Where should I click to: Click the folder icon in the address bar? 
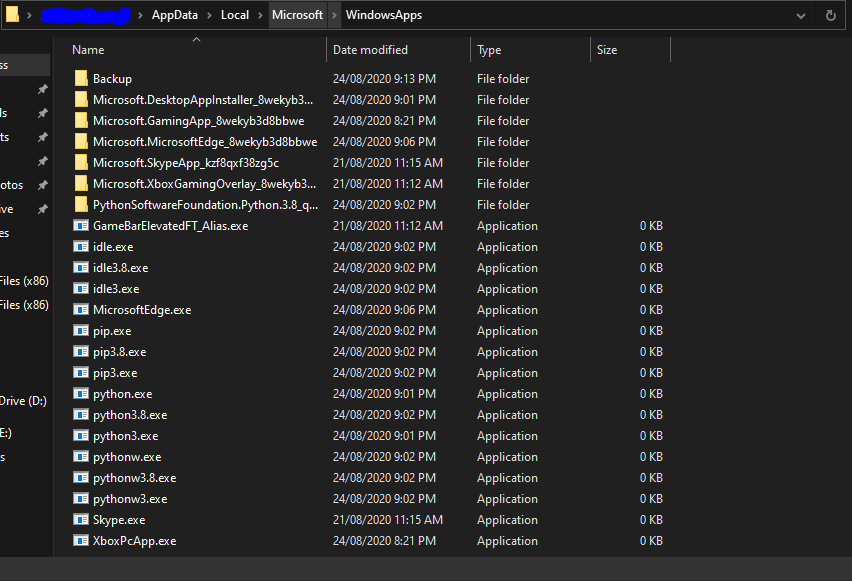[12, 15]
